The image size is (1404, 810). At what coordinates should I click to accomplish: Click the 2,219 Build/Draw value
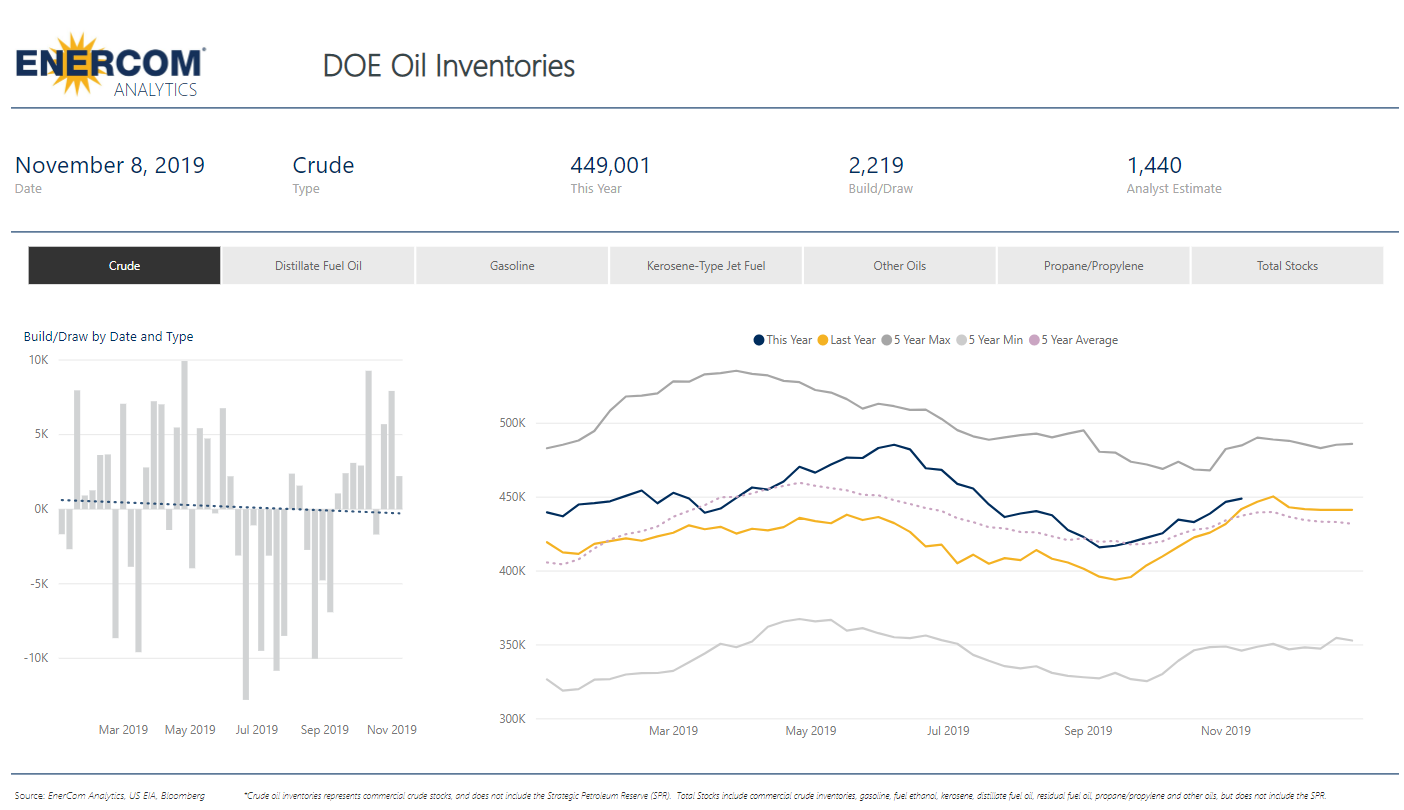876,166
